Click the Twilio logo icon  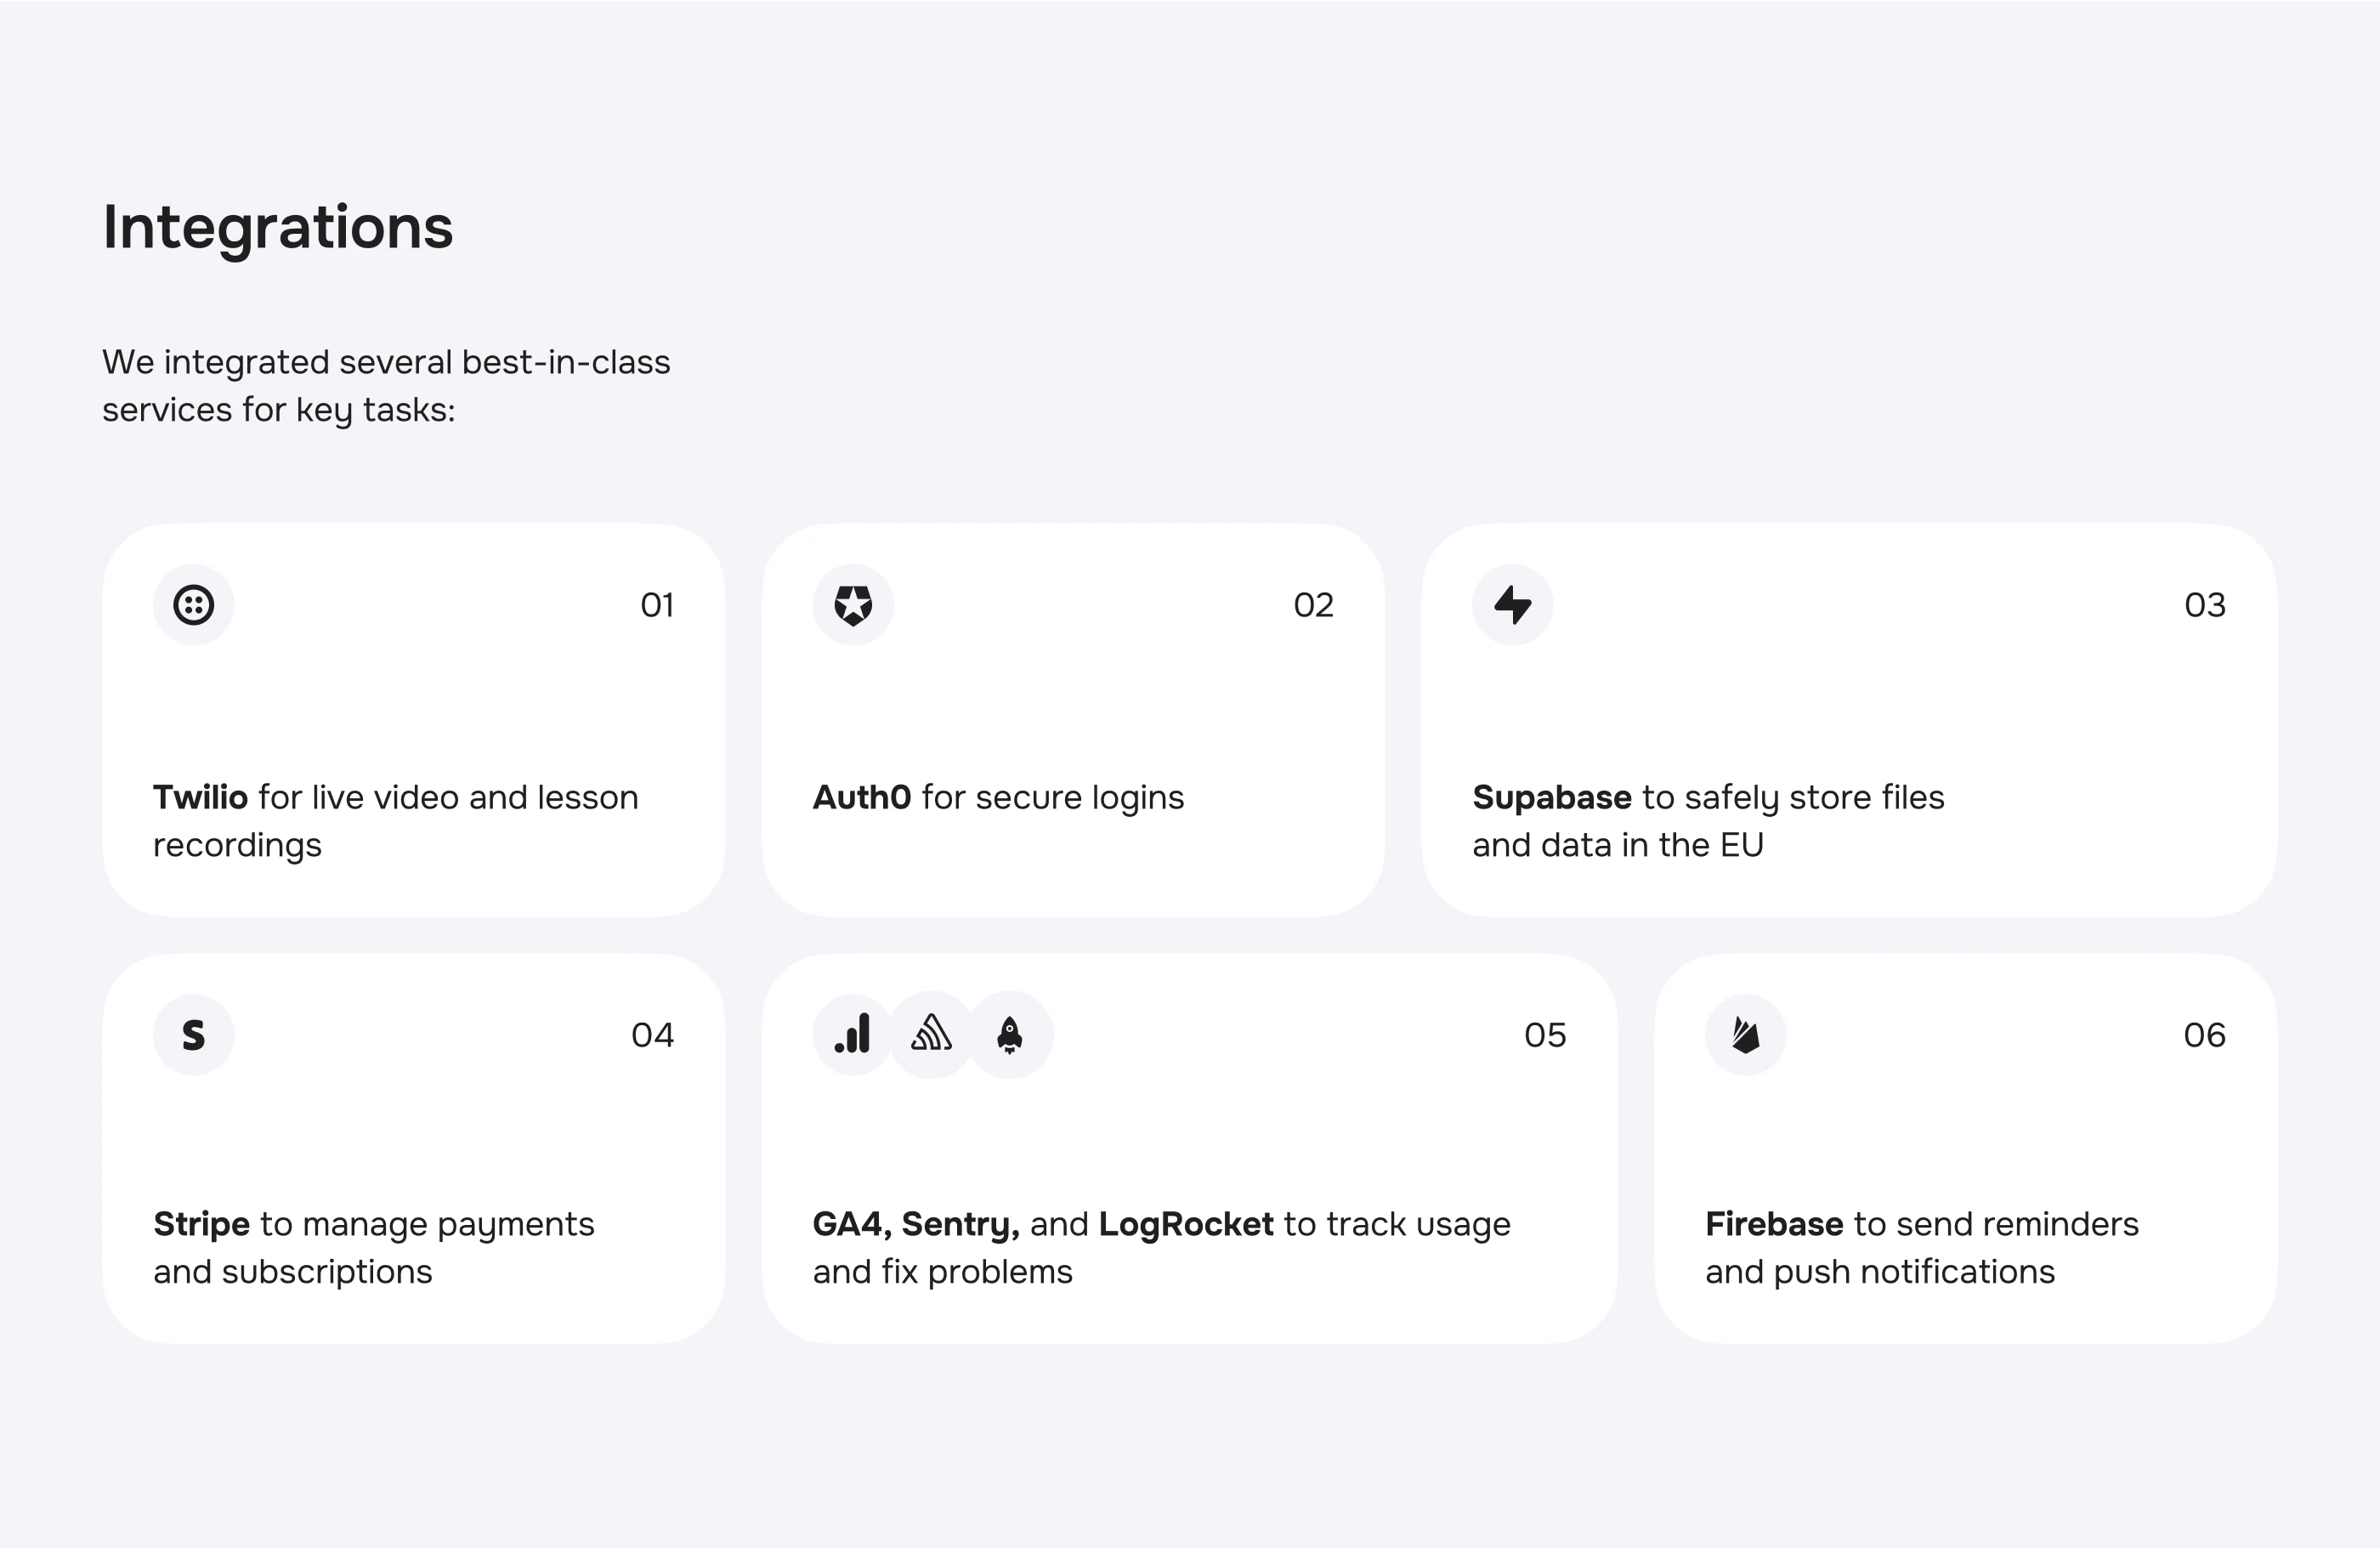[193, 605]
